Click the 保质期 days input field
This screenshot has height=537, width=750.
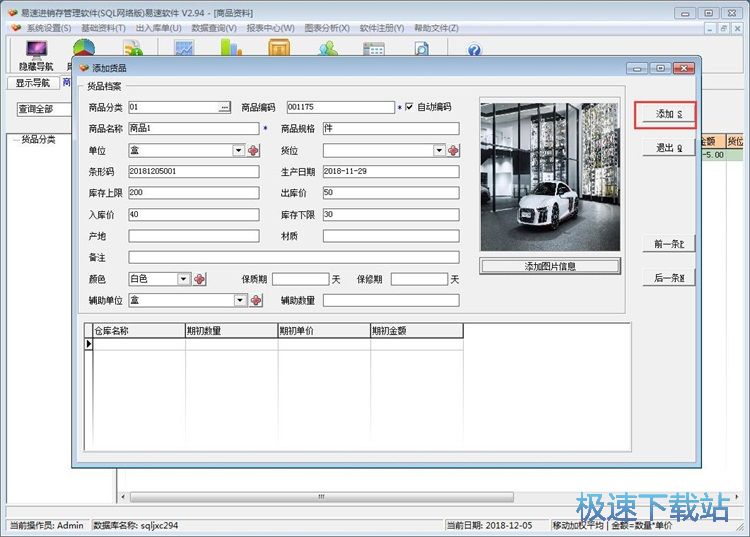click(x=301, y=279)
